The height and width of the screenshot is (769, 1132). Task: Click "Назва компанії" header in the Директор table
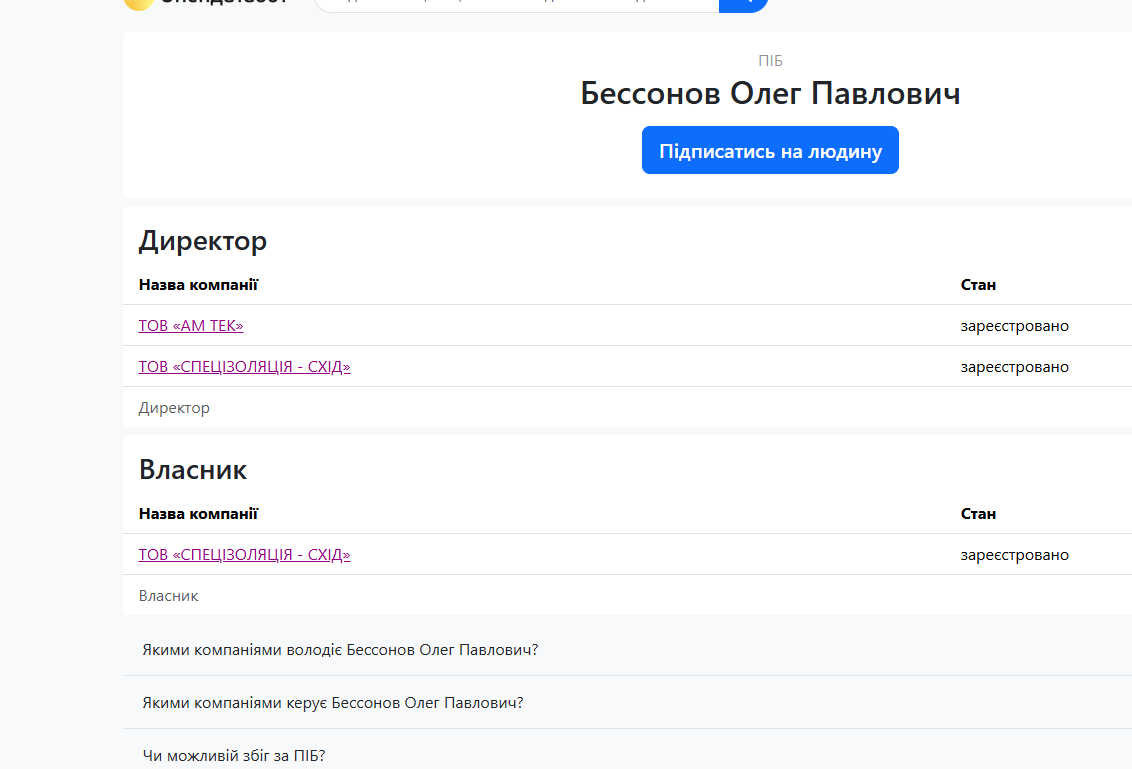(198, 284)
